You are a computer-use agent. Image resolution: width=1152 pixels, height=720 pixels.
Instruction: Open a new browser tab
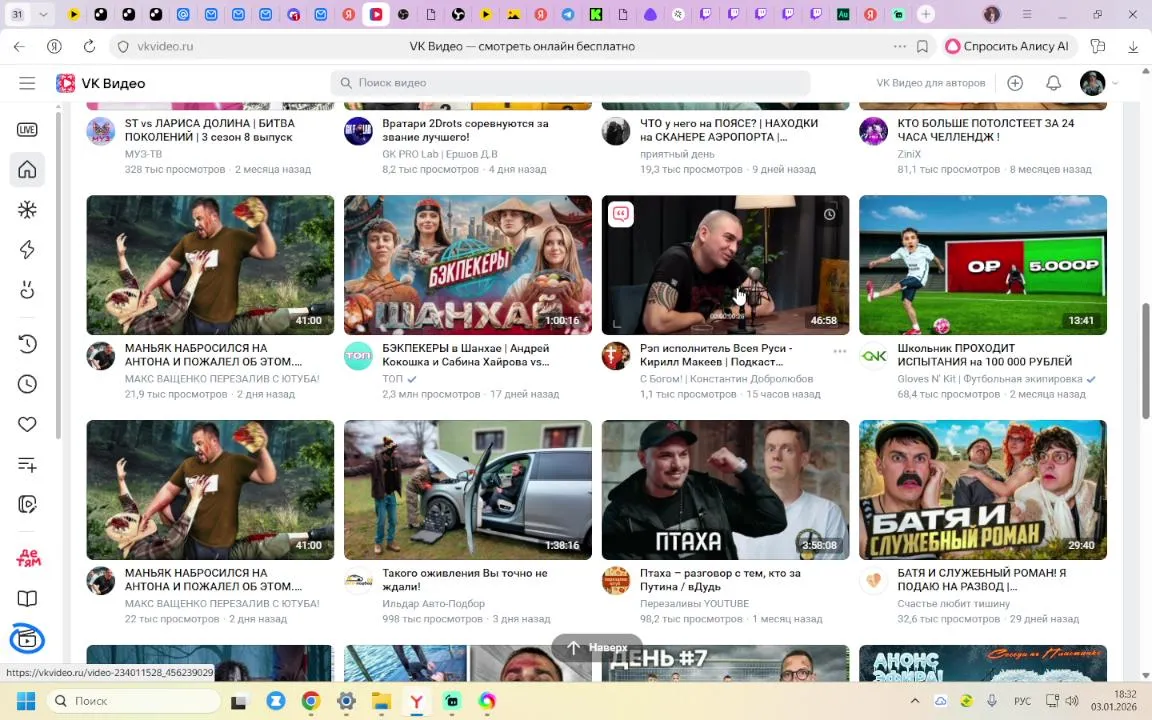[x=926, y=14]
